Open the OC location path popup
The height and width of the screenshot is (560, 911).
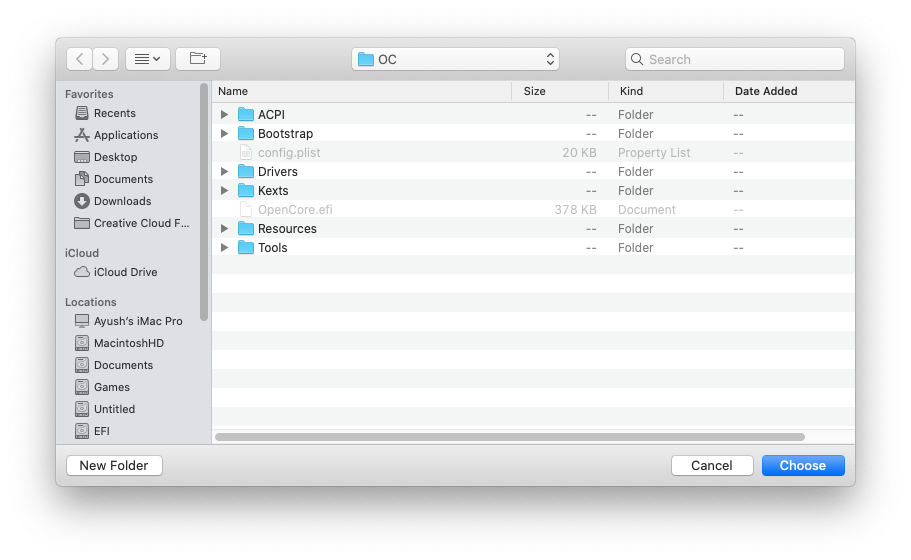(455, 59)
